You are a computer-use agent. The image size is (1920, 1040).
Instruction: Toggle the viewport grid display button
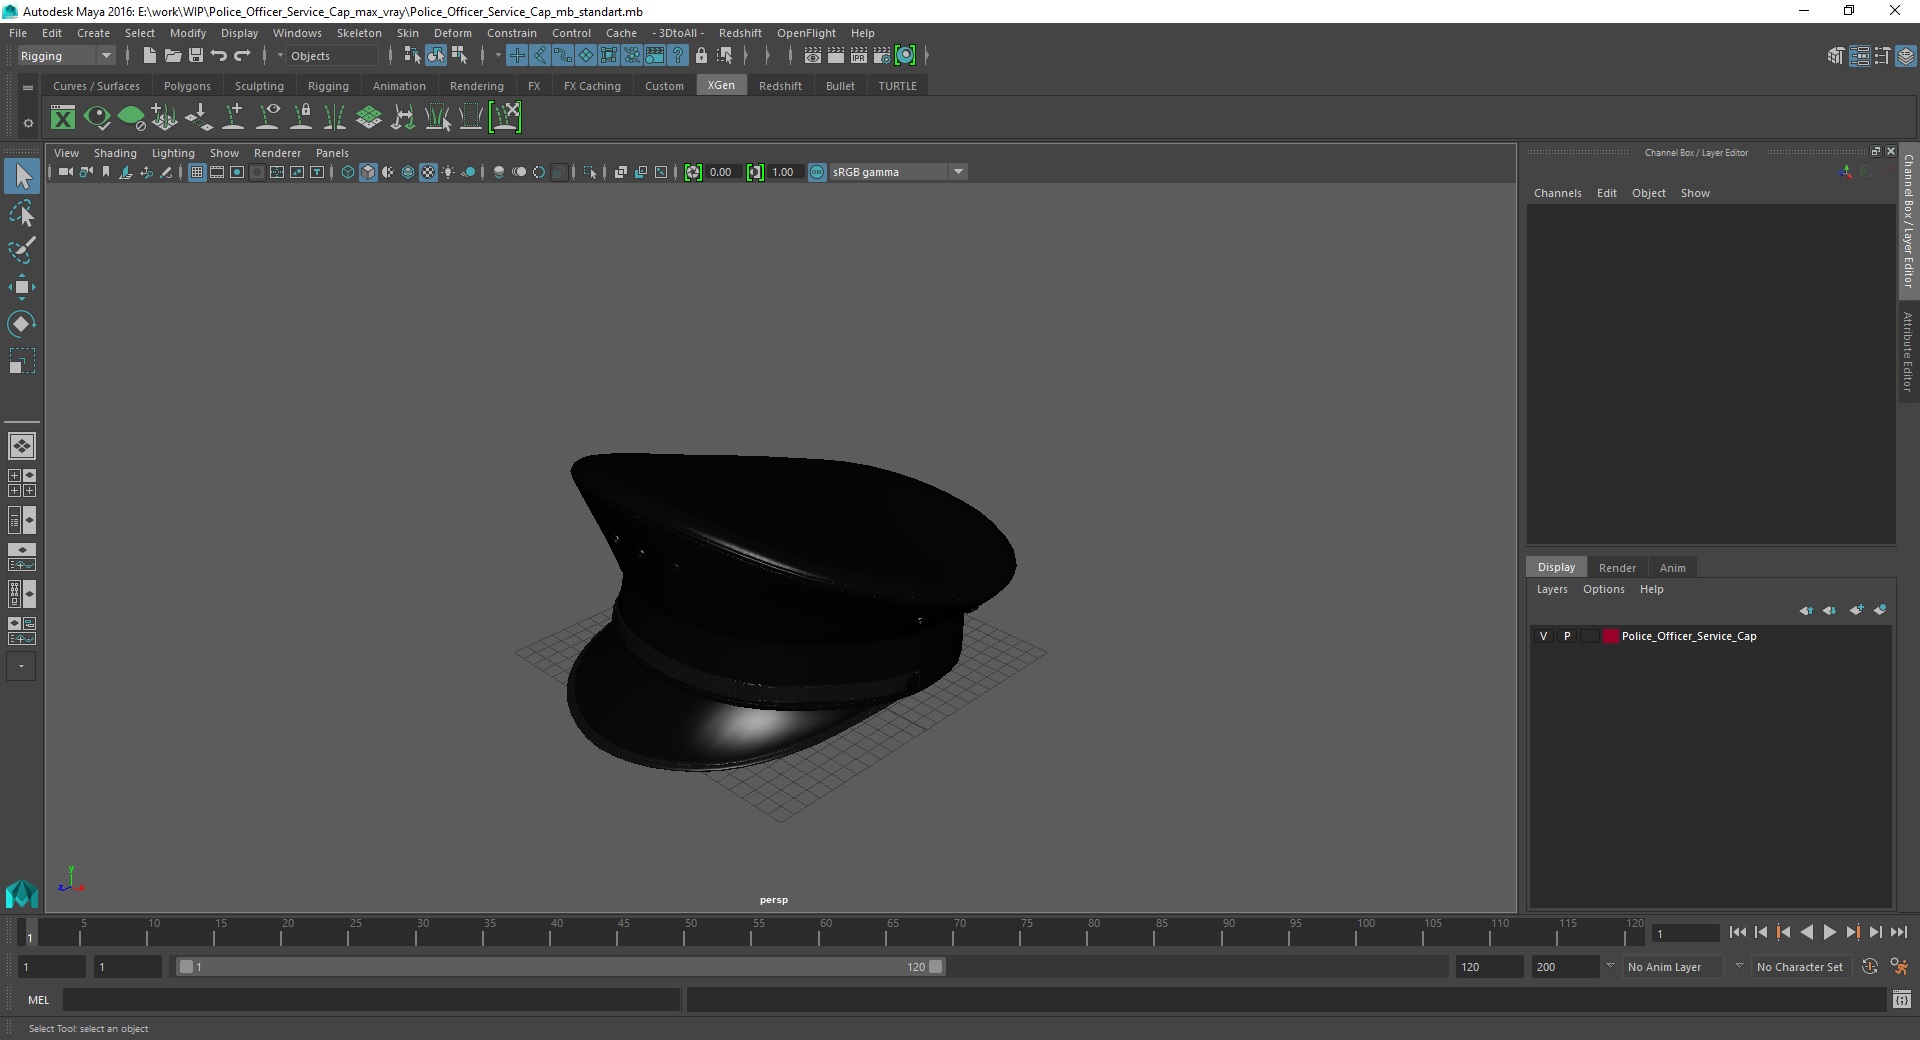tap(197, 172)
